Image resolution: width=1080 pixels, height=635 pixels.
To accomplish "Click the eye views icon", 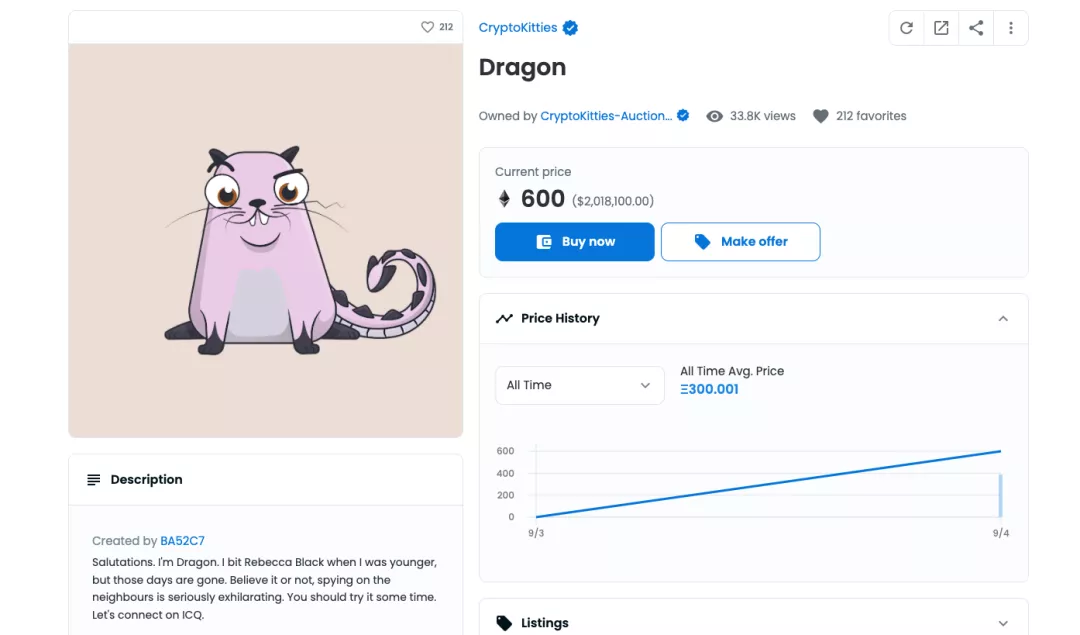I will point(714,116).
